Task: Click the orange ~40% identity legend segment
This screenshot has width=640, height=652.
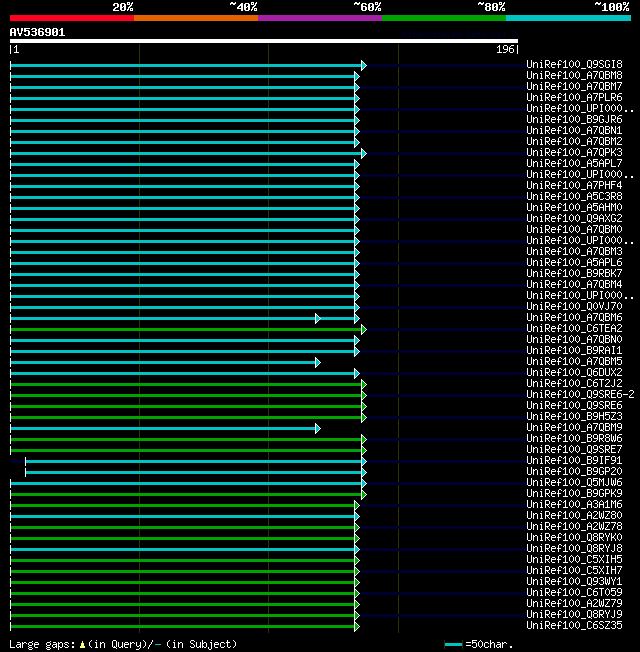Action: click(x=195, y=18)
